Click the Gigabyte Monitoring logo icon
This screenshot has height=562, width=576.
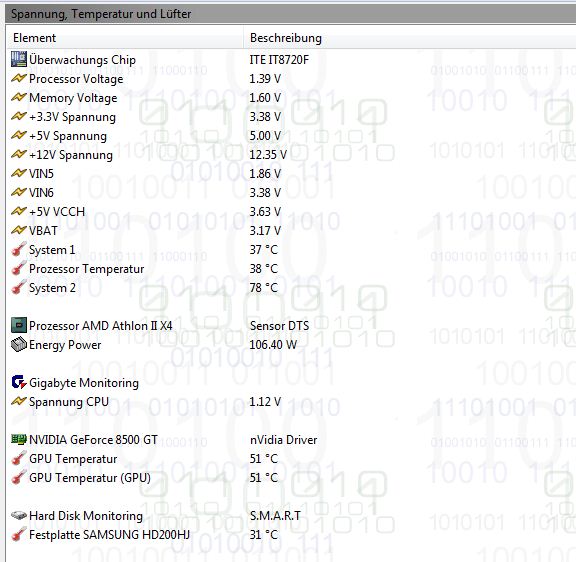[19, 382]
